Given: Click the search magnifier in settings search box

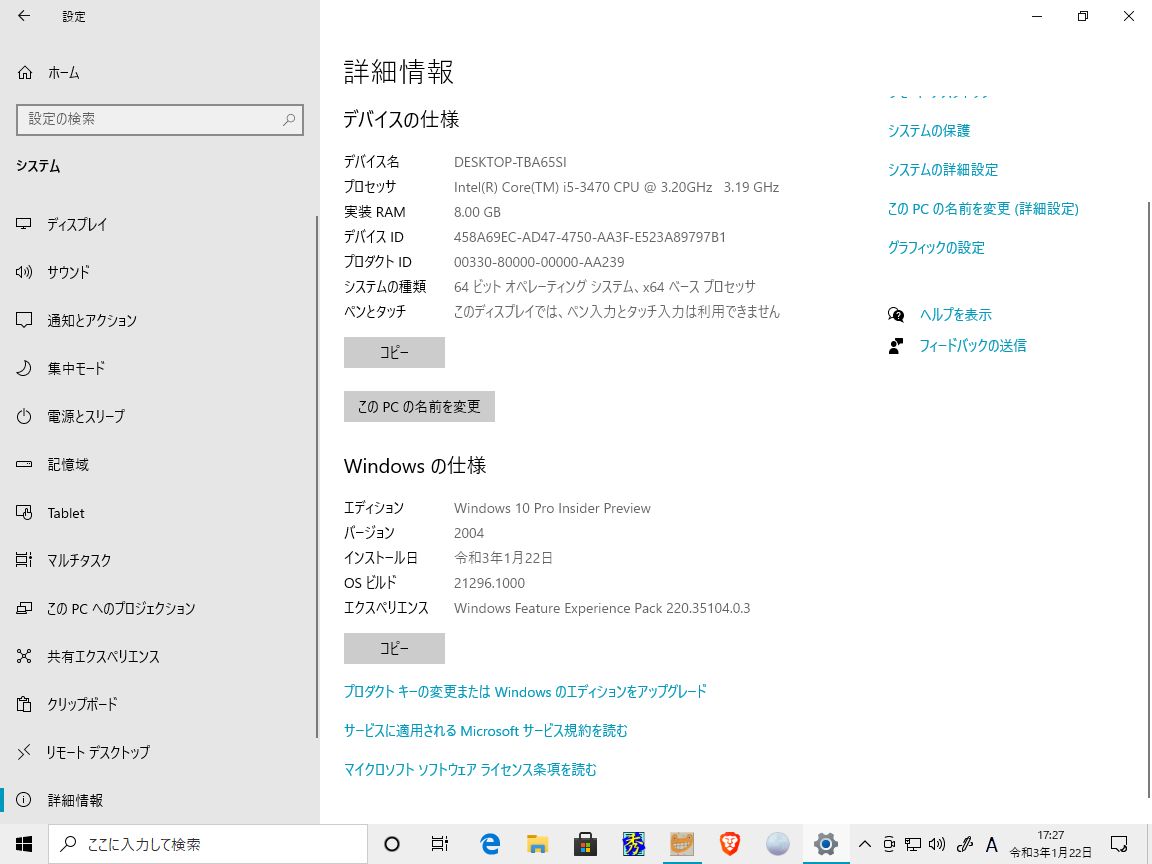Looking at the screenshot, I should [289, 120].
